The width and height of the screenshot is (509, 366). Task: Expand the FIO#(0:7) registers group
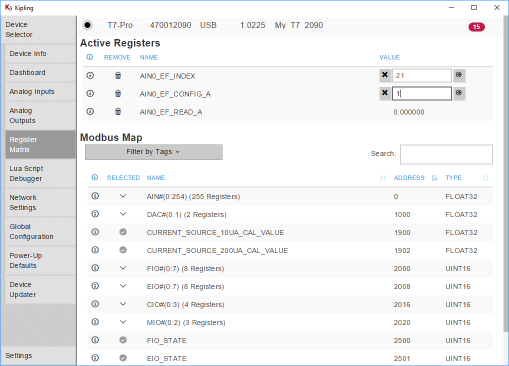click(123, 268)
